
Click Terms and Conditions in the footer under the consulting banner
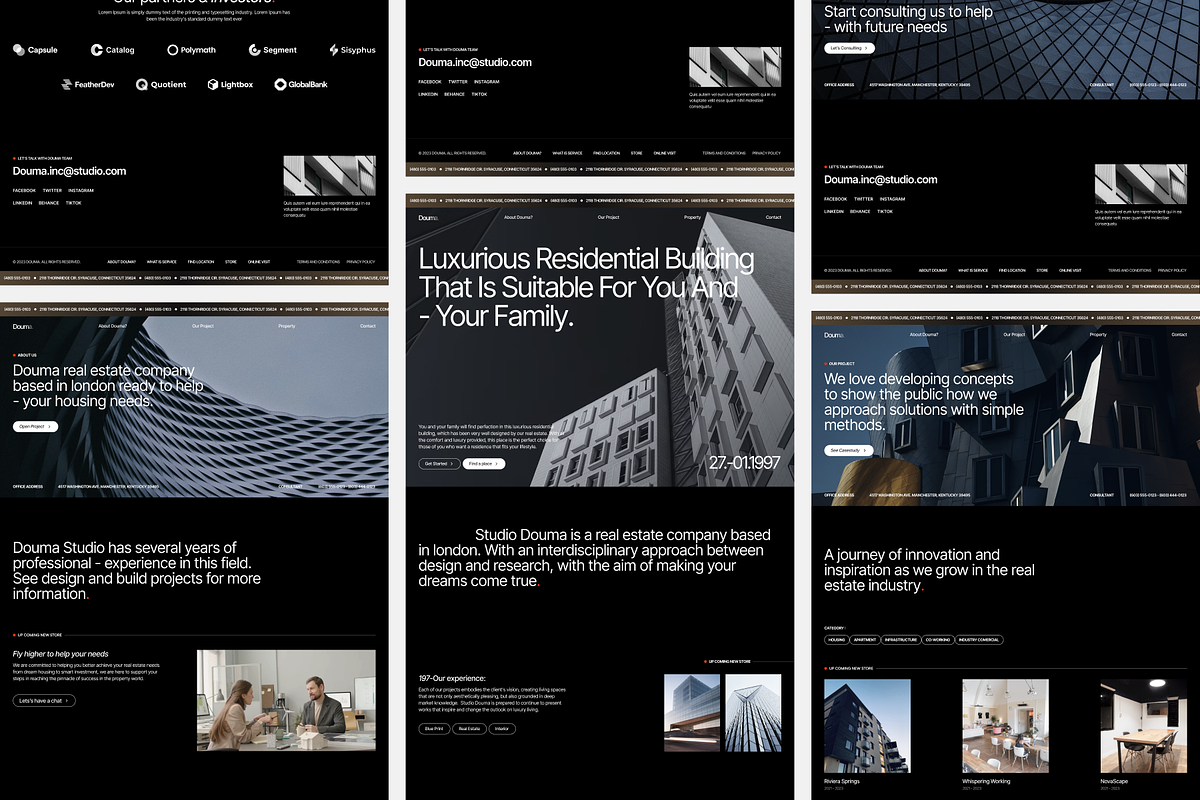coord(1129,270)
